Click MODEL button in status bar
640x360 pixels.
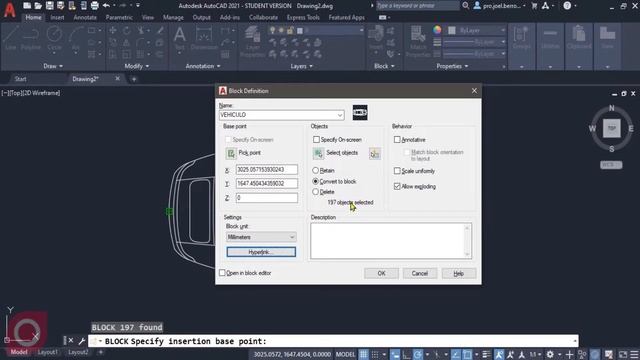pos(345,354)
